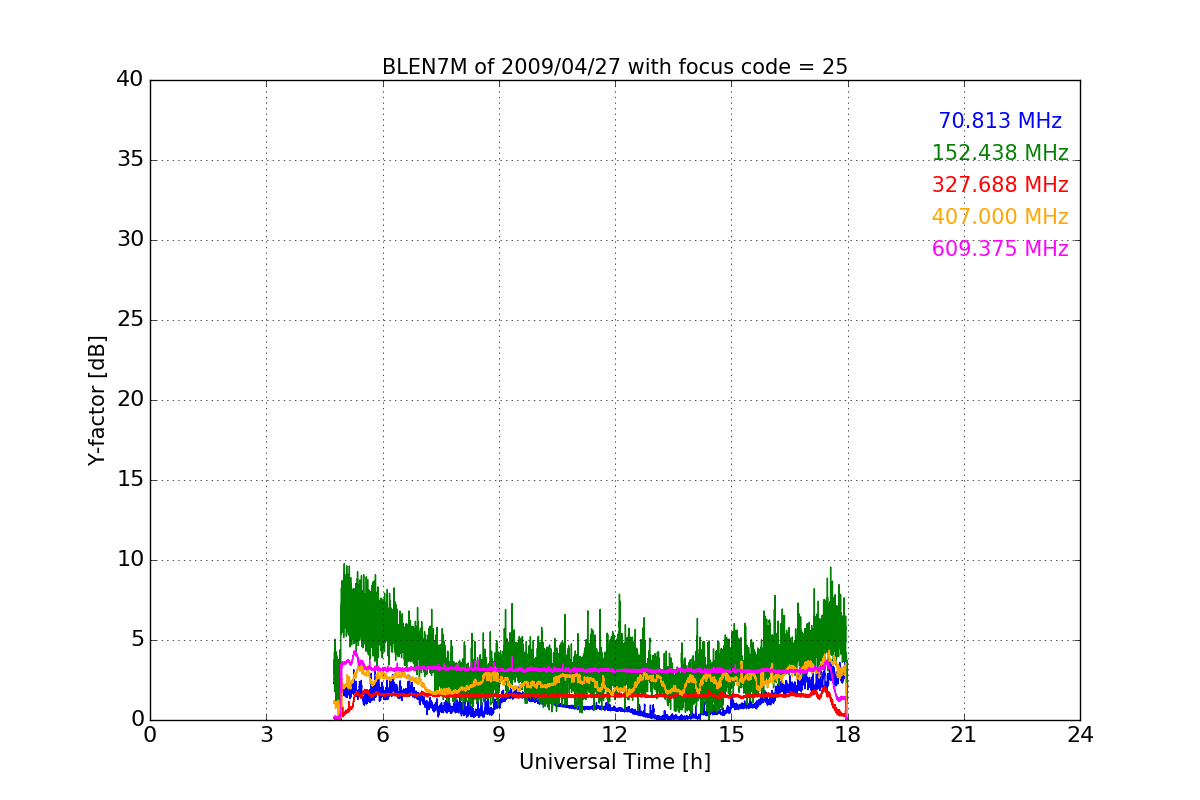Click the x-axis tick label 18
The image size is (1200, 800).
tap(848, 735)
